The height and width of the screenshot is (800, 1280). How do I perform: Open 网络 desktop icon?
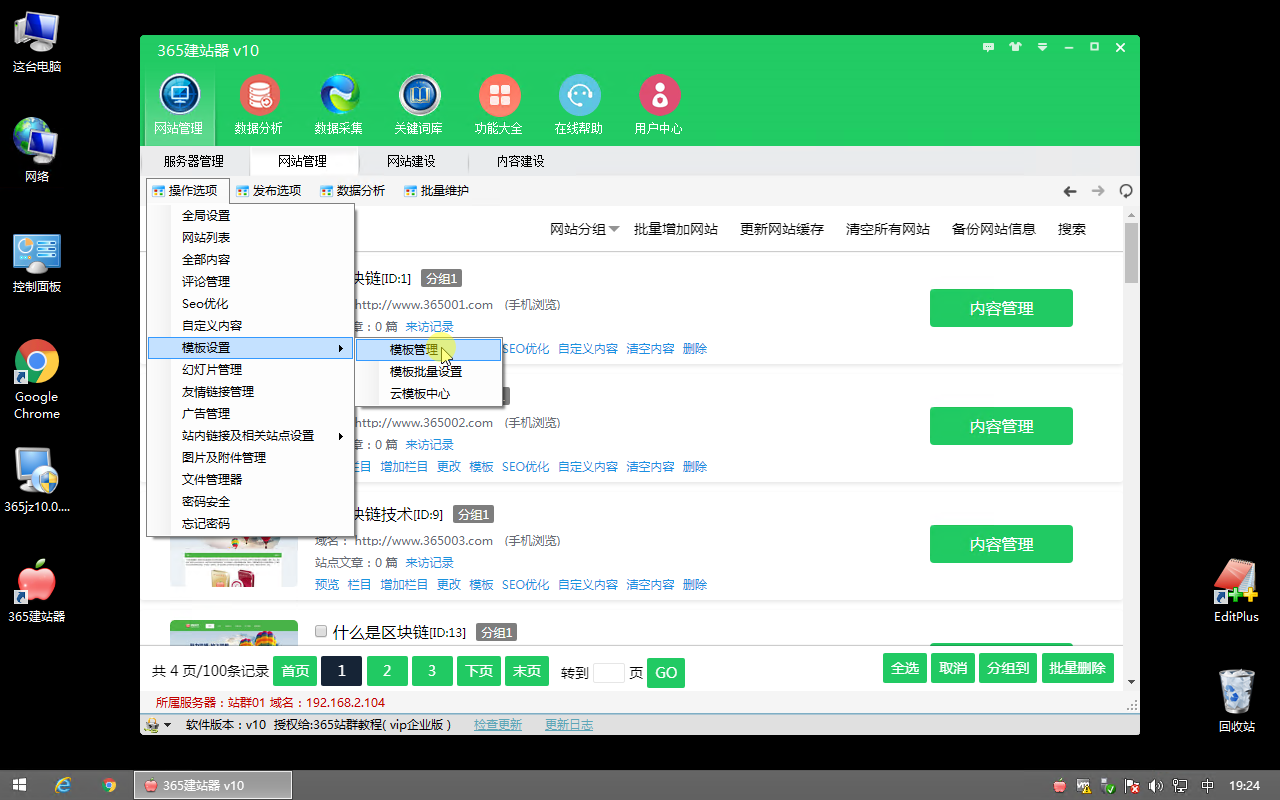[x=37, y=150]
